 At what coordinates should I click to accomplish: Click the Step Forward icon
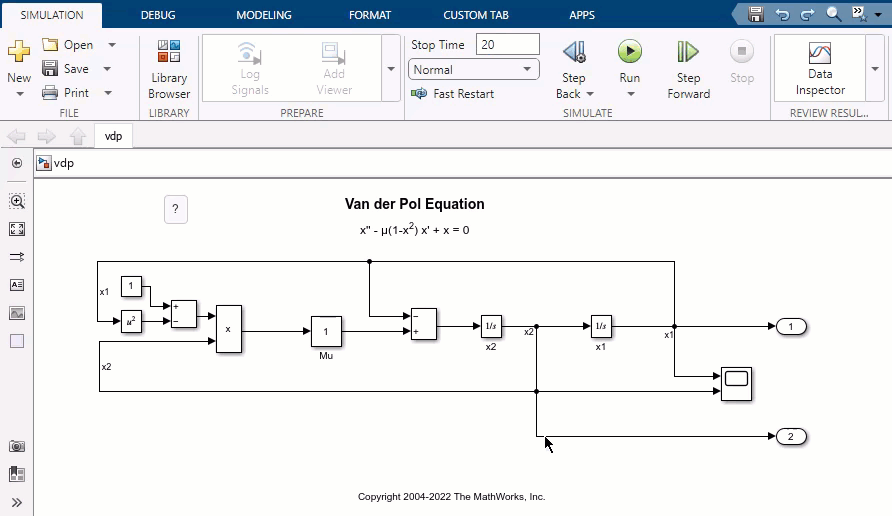(x=688, y=52)
